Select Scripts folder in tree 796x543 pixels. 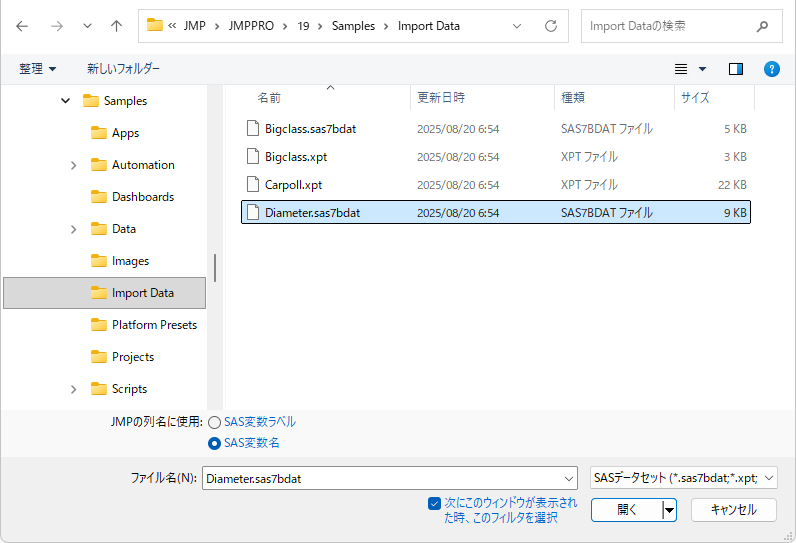[x=129, y=389]
